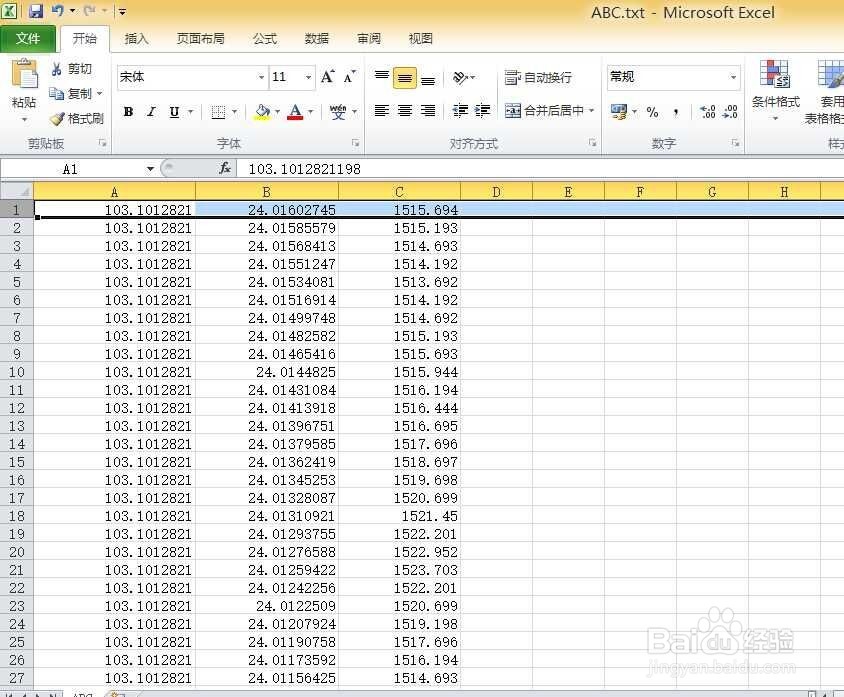Switch to the Insert (插入) tab

tap(136, 39)
